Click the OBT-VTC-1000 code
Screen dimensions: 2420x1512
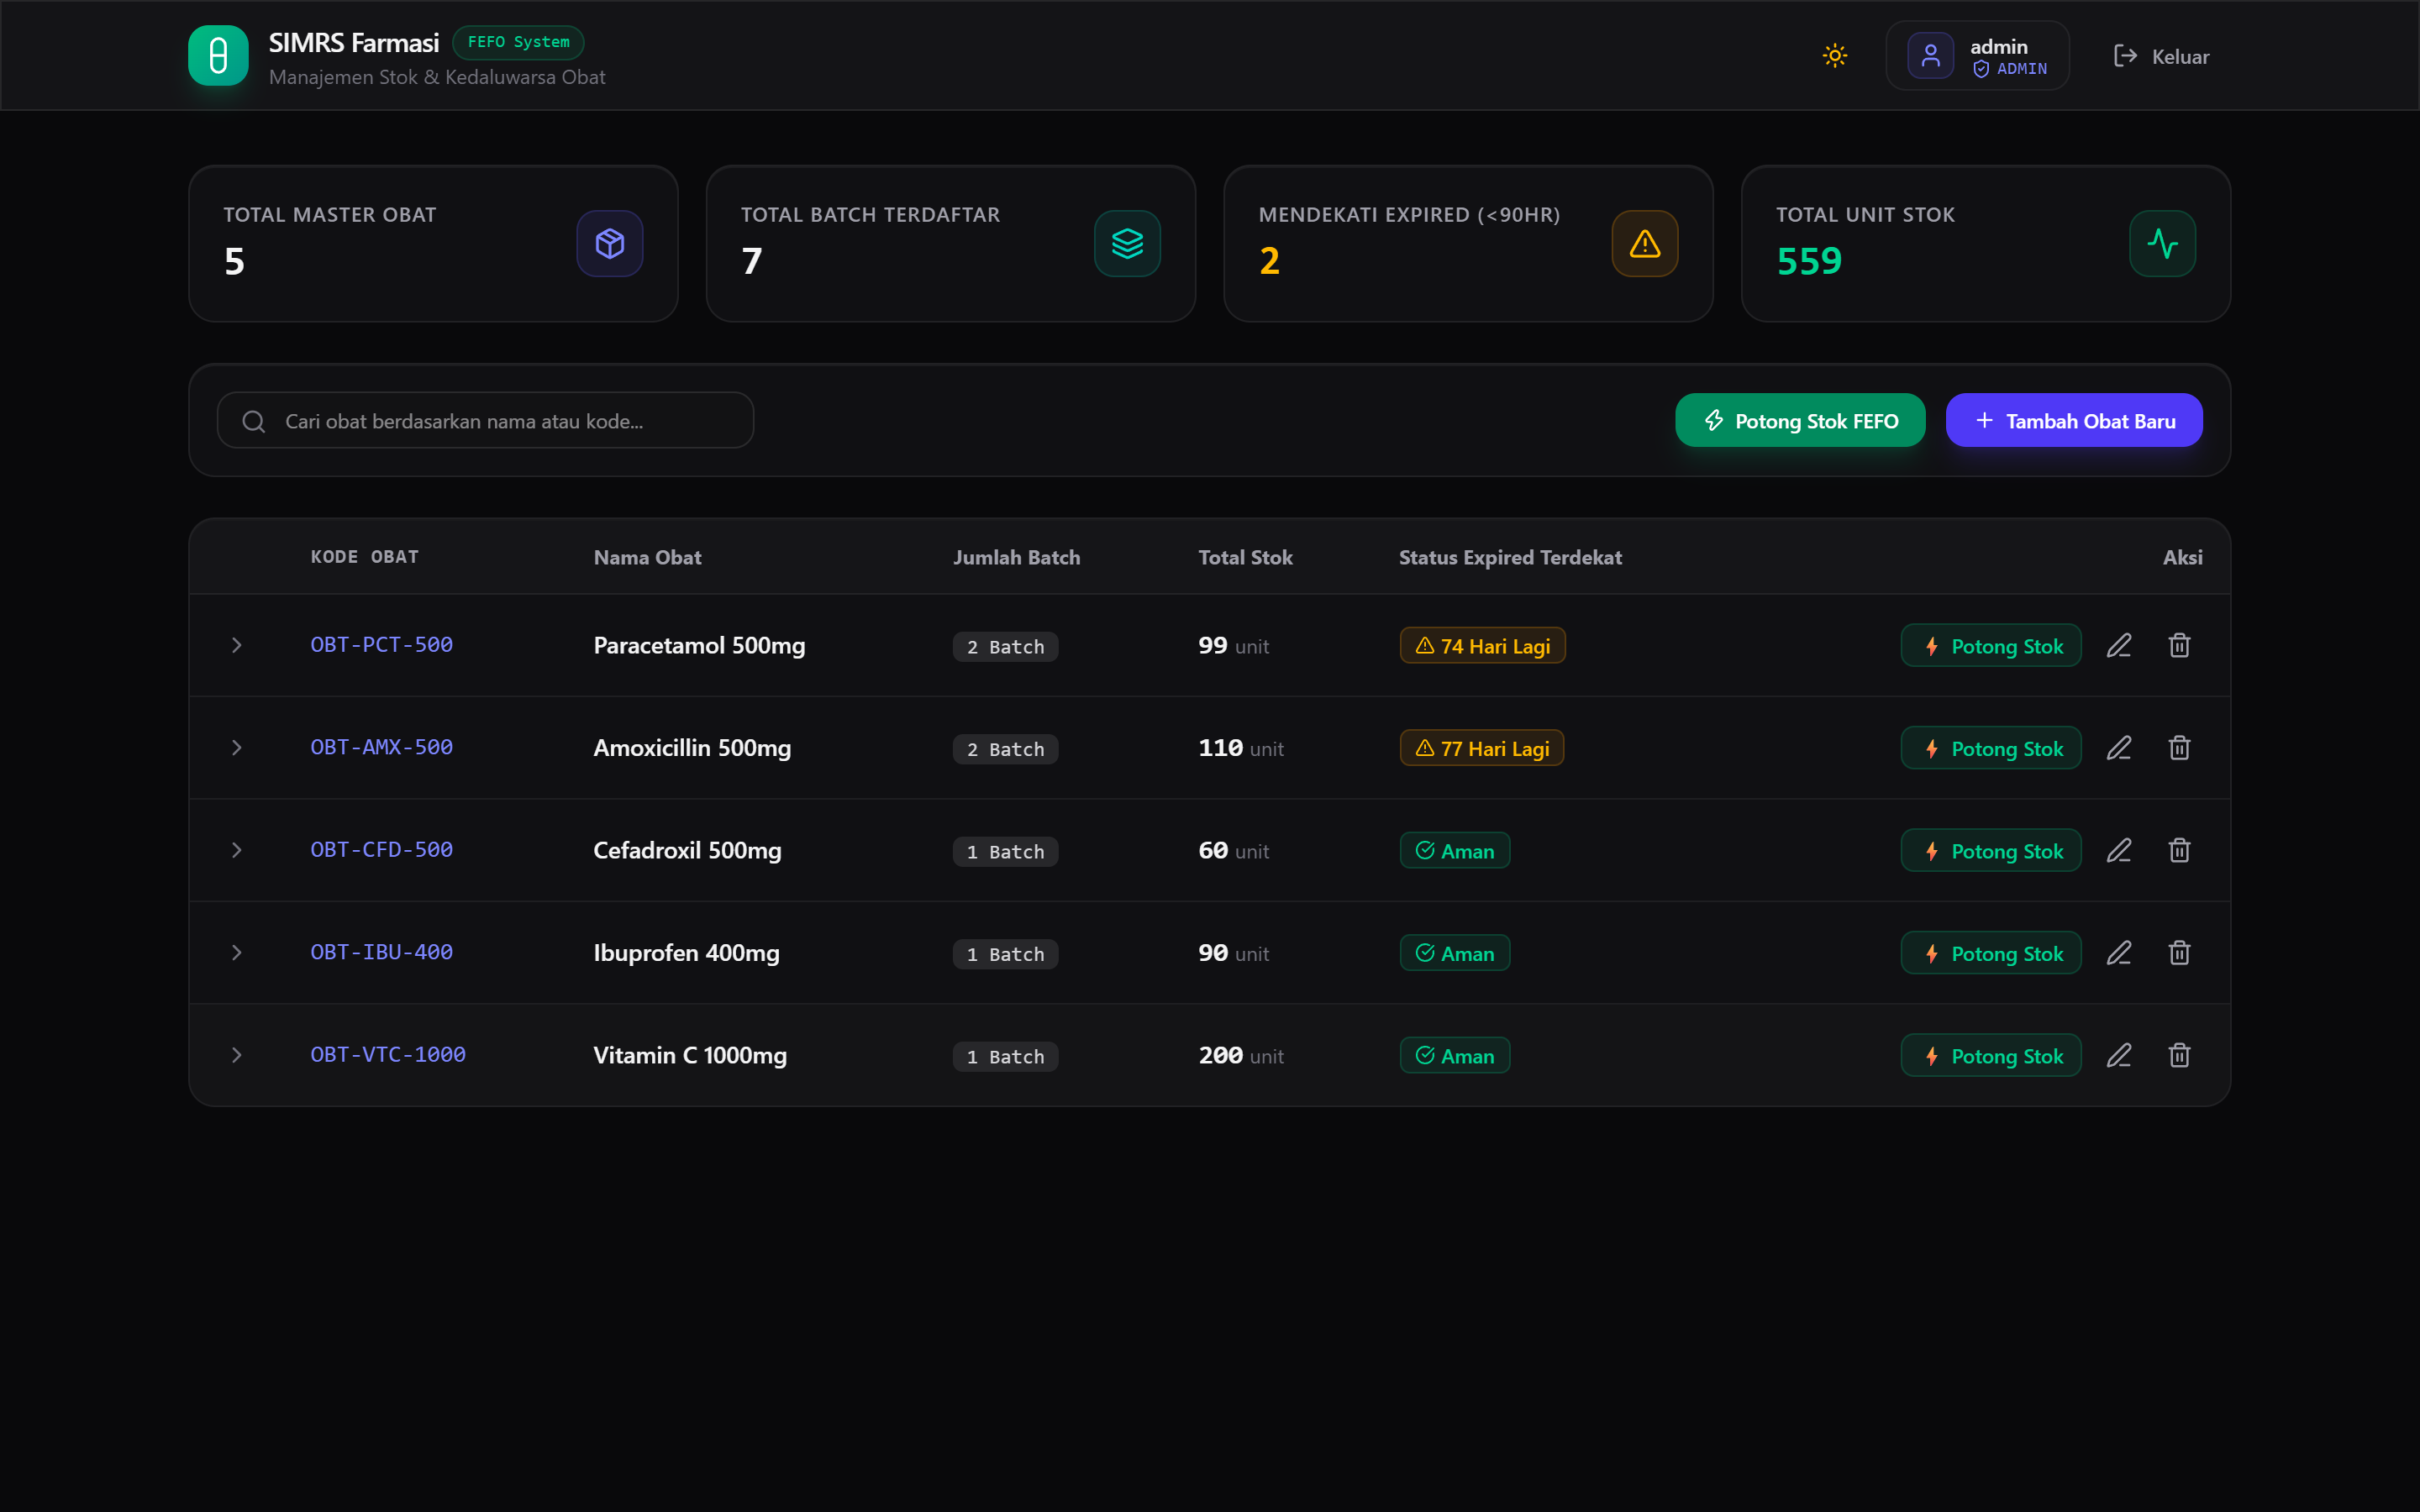388,1054
